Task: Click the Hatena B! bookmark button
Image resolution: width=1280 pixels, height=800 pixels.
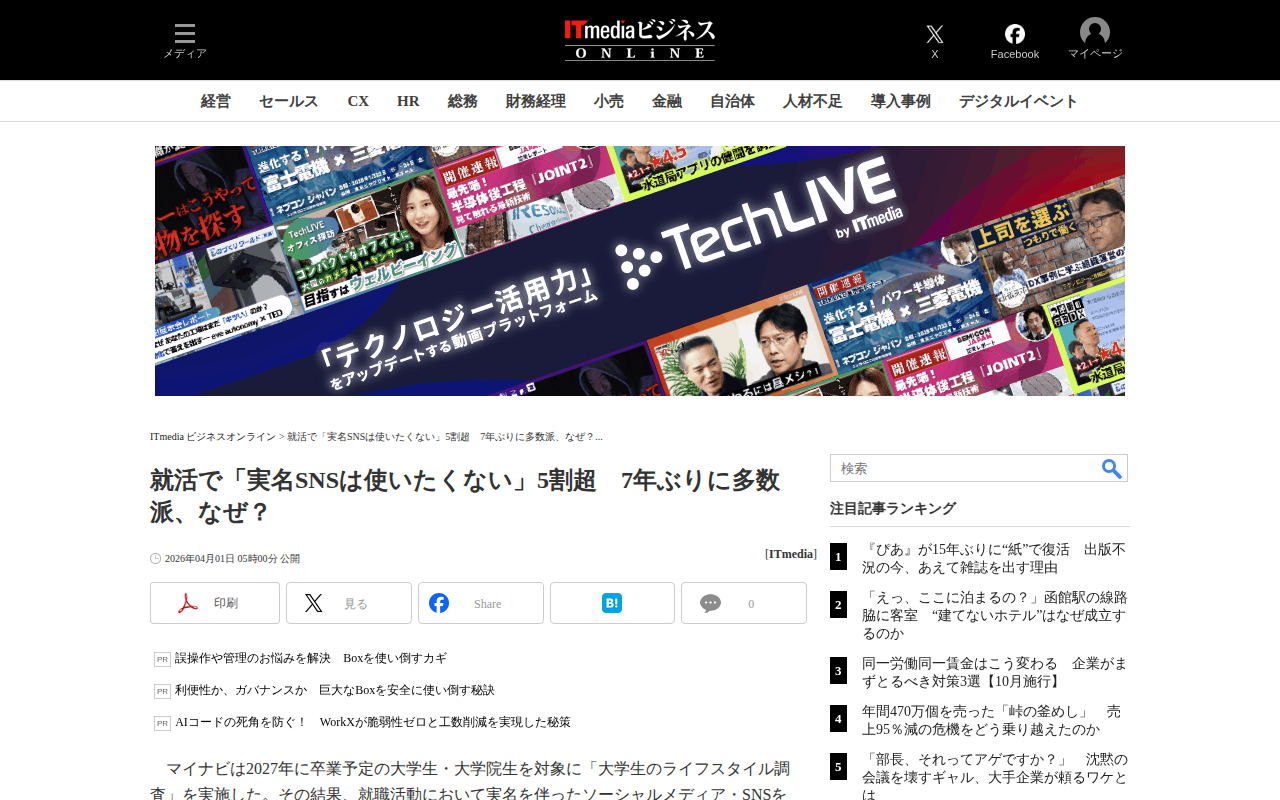Action: [612, 603]
